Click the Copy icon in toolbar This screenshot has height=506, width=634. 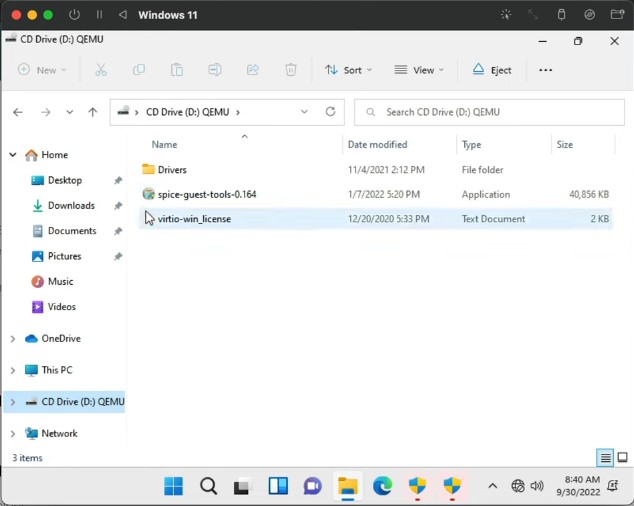tap(139, 70)
